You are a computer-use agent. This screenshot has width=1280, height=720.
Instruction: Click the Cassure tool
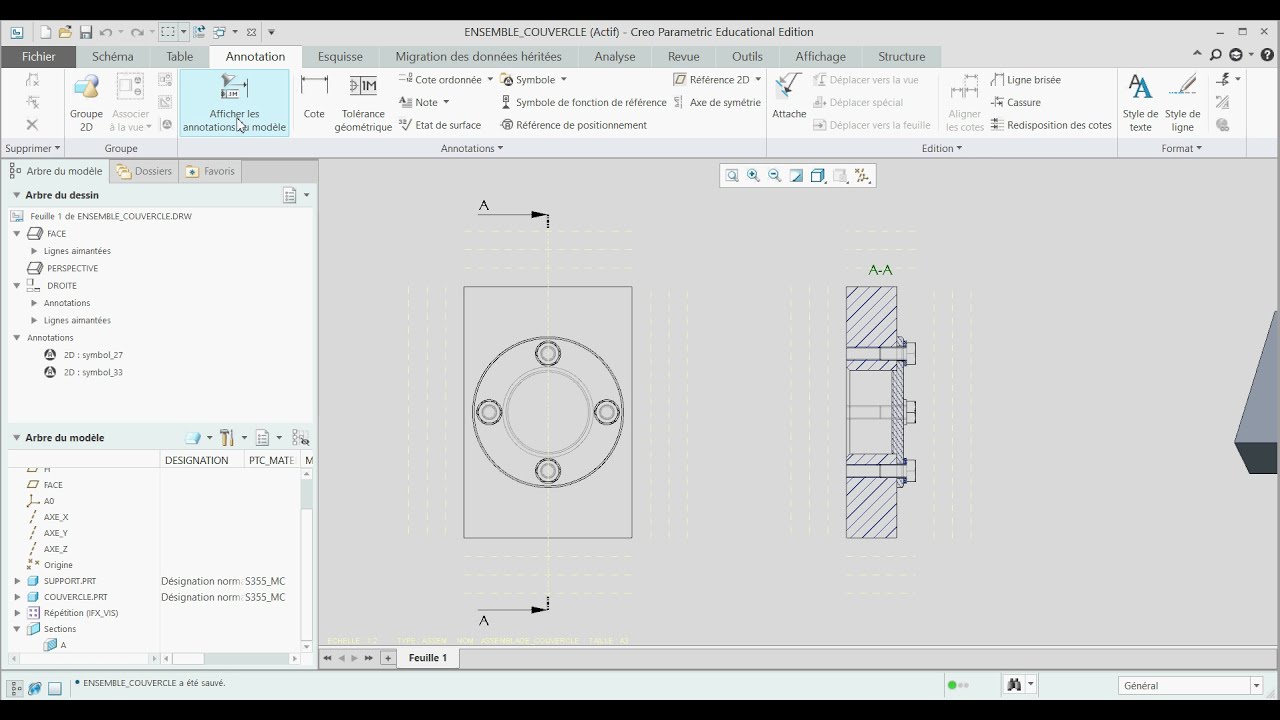click(1015, 102)
